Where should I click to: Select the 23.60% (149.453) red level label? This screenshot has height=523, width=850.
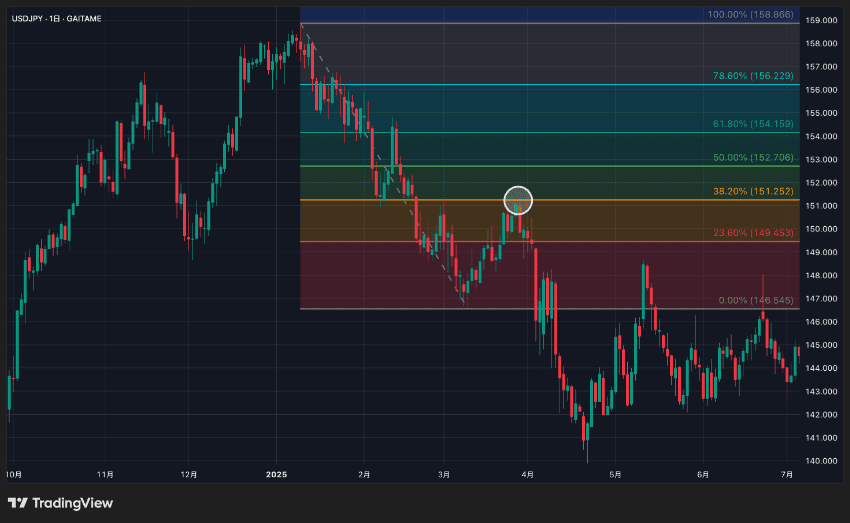pyautogui.click(x=753, y=233)
